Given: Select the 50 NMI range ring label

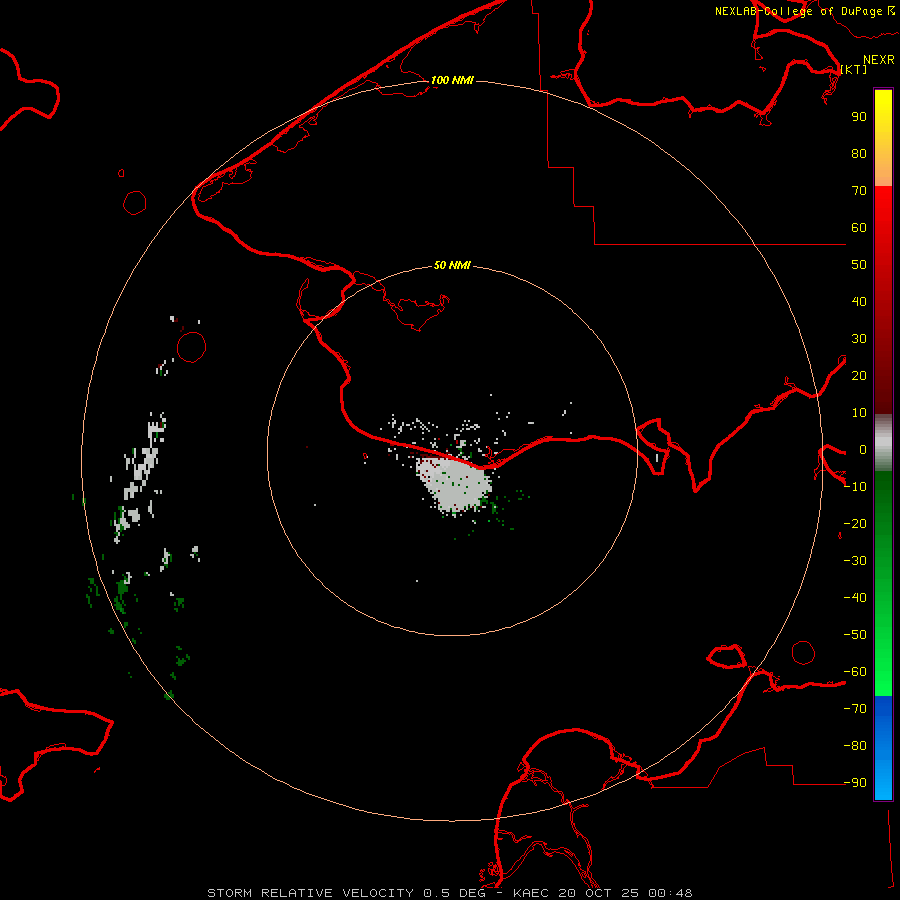Looking at the screenshot, I should pos(452,265).
